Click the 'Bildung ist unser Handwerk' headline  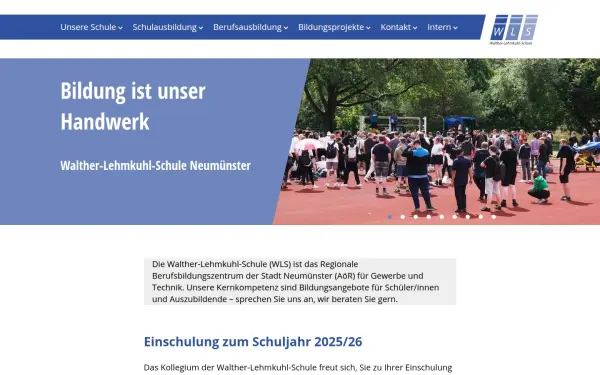click(133, 106)
